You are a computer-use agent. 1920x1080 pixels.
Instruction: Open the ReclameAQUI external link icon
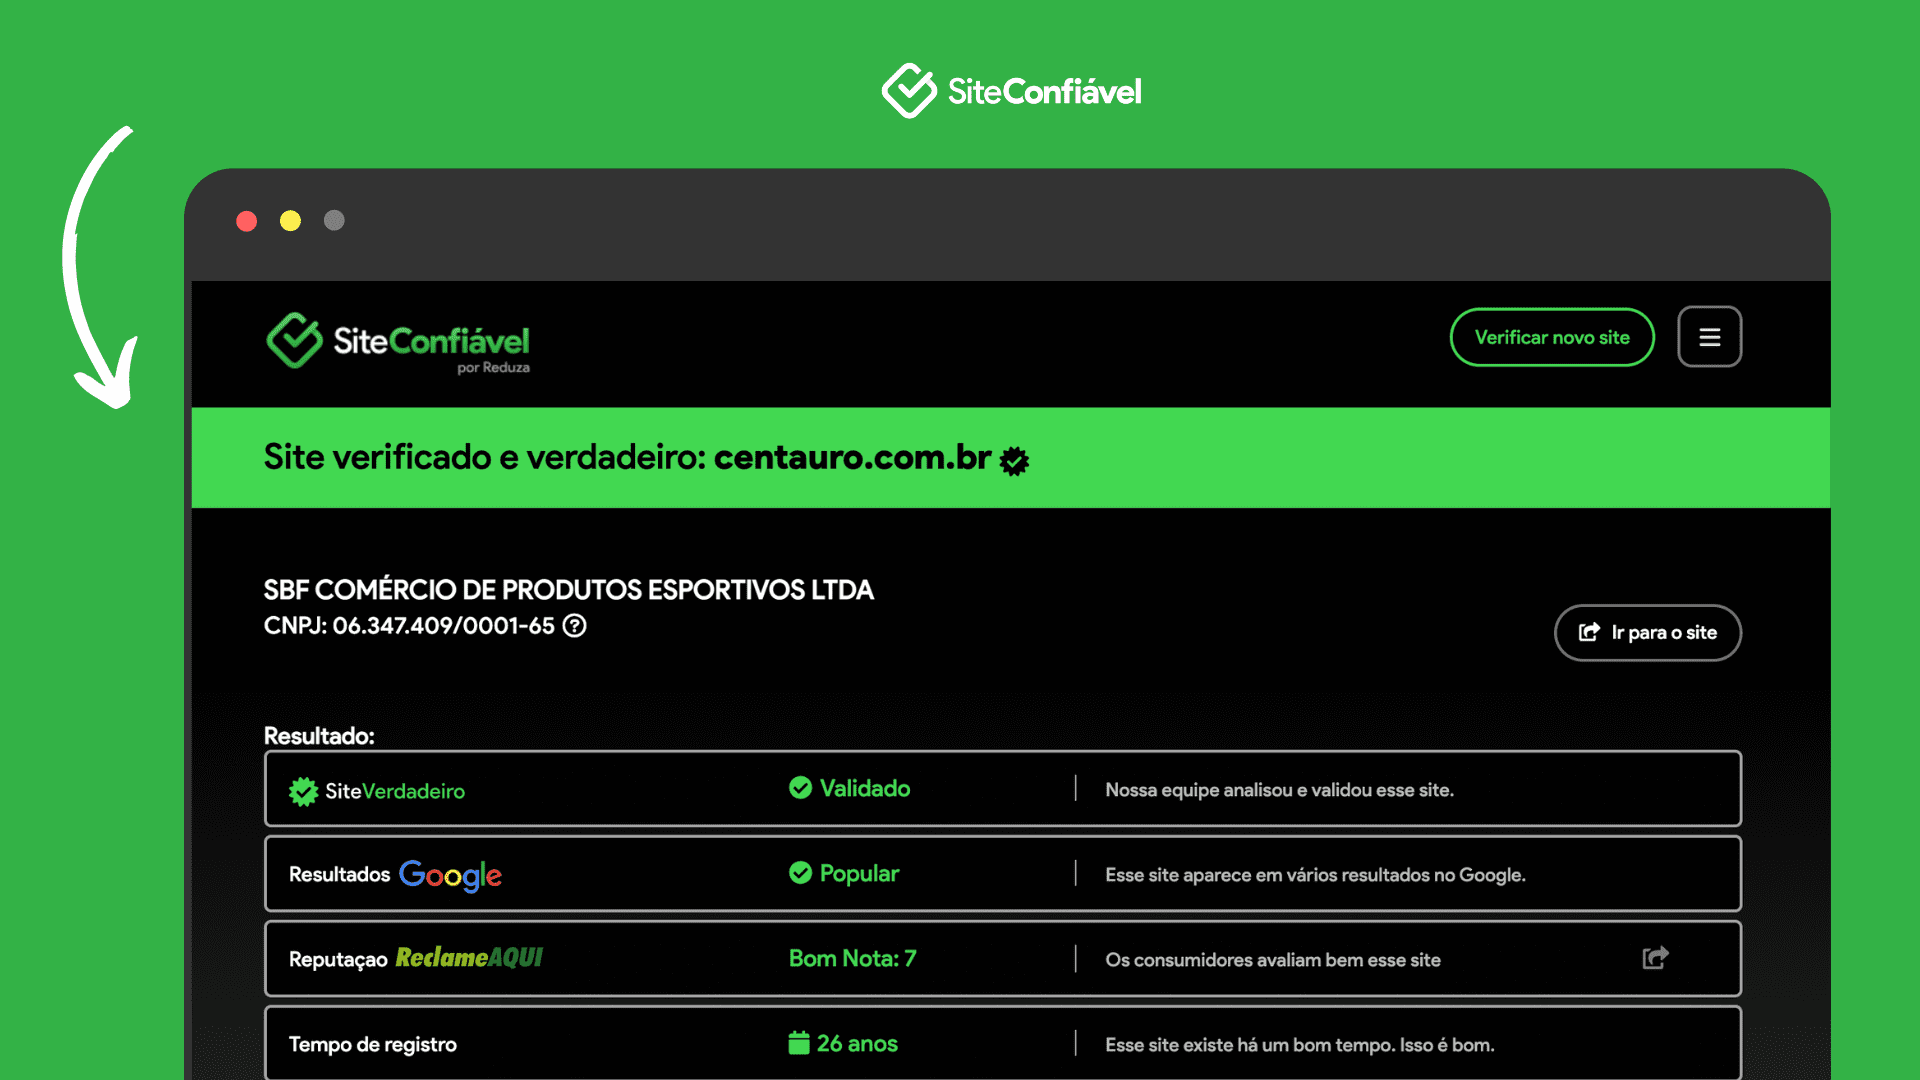coord(1655,958)
